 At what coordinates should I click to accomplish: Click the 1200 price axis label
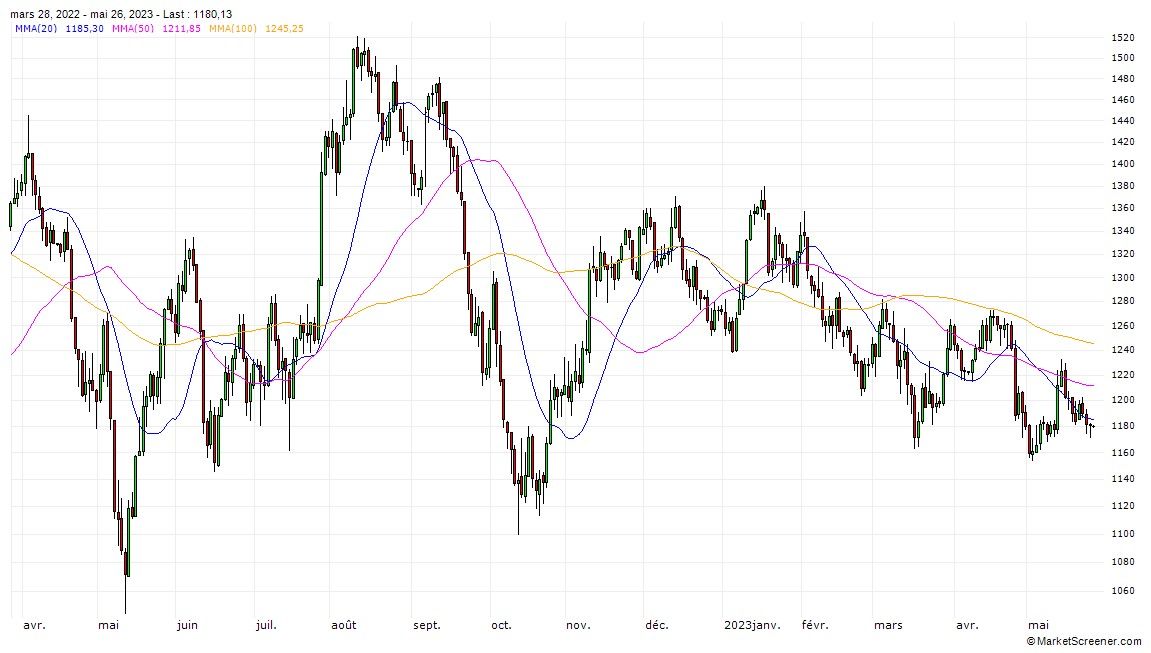pos(1122,400)
